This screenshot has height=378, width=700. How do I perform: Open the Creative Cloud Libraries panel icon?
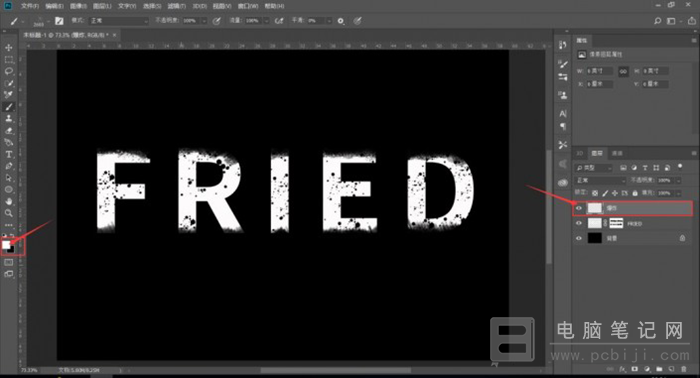(563, 182)
